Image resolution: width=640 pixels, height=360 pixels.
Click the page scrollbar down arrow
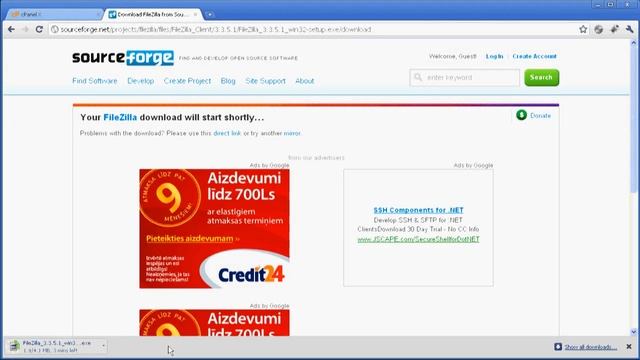coord(633,332)
